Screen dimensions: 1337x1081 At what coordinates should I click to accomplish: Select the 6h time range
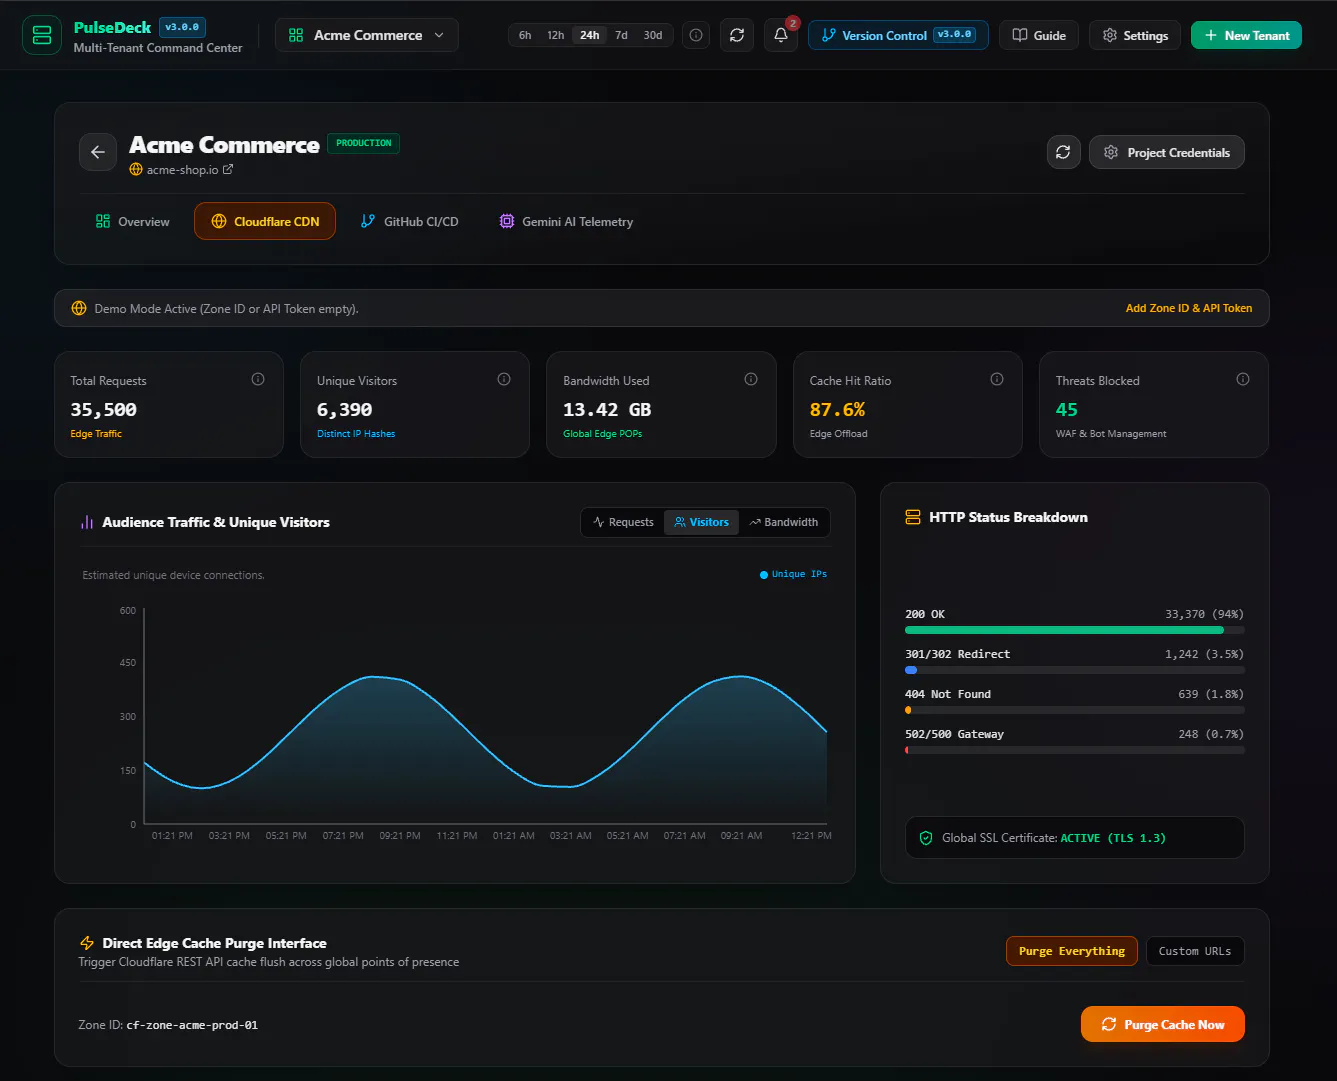pyautogui.click(x=525, y=35)
